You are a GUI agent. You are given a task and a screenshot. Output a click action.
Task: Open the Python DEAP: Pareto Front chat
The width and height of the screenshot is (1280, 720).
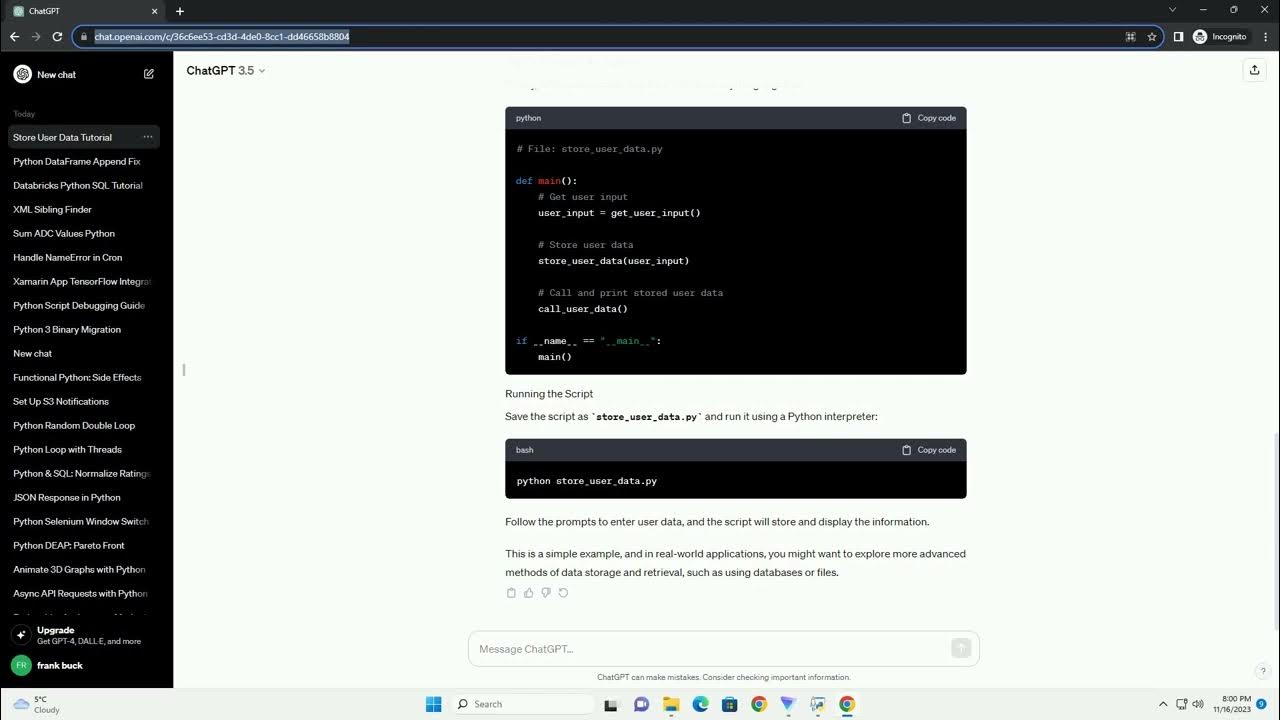point(84,545)
